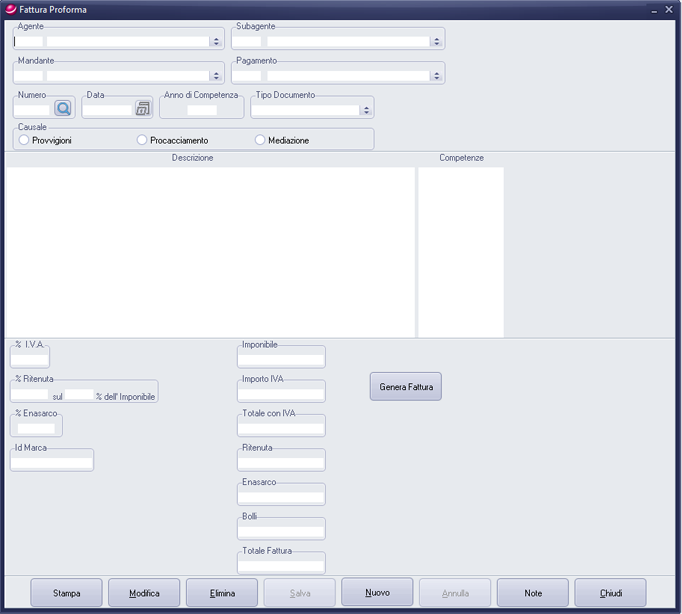This screenshot has width=682, height=614.
Task: Choose the Procacciamento causale option
Action: point(142,140)
